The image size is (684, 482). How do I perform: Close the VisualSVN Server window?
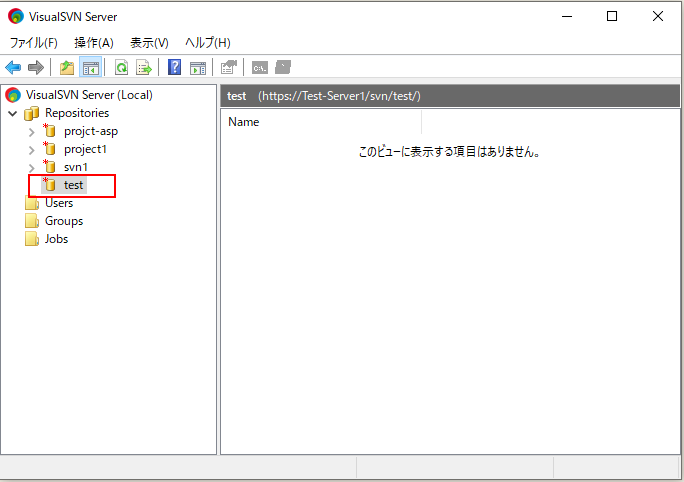point(658,17)
